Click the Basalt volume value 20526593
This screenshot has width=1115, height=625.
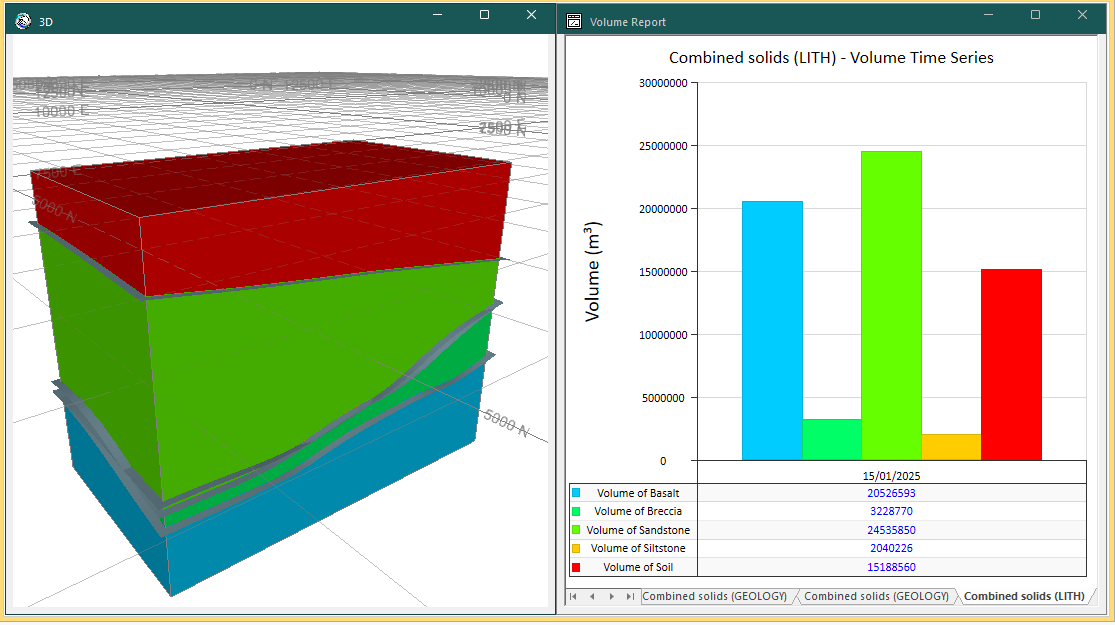click(x=891, y=493)
